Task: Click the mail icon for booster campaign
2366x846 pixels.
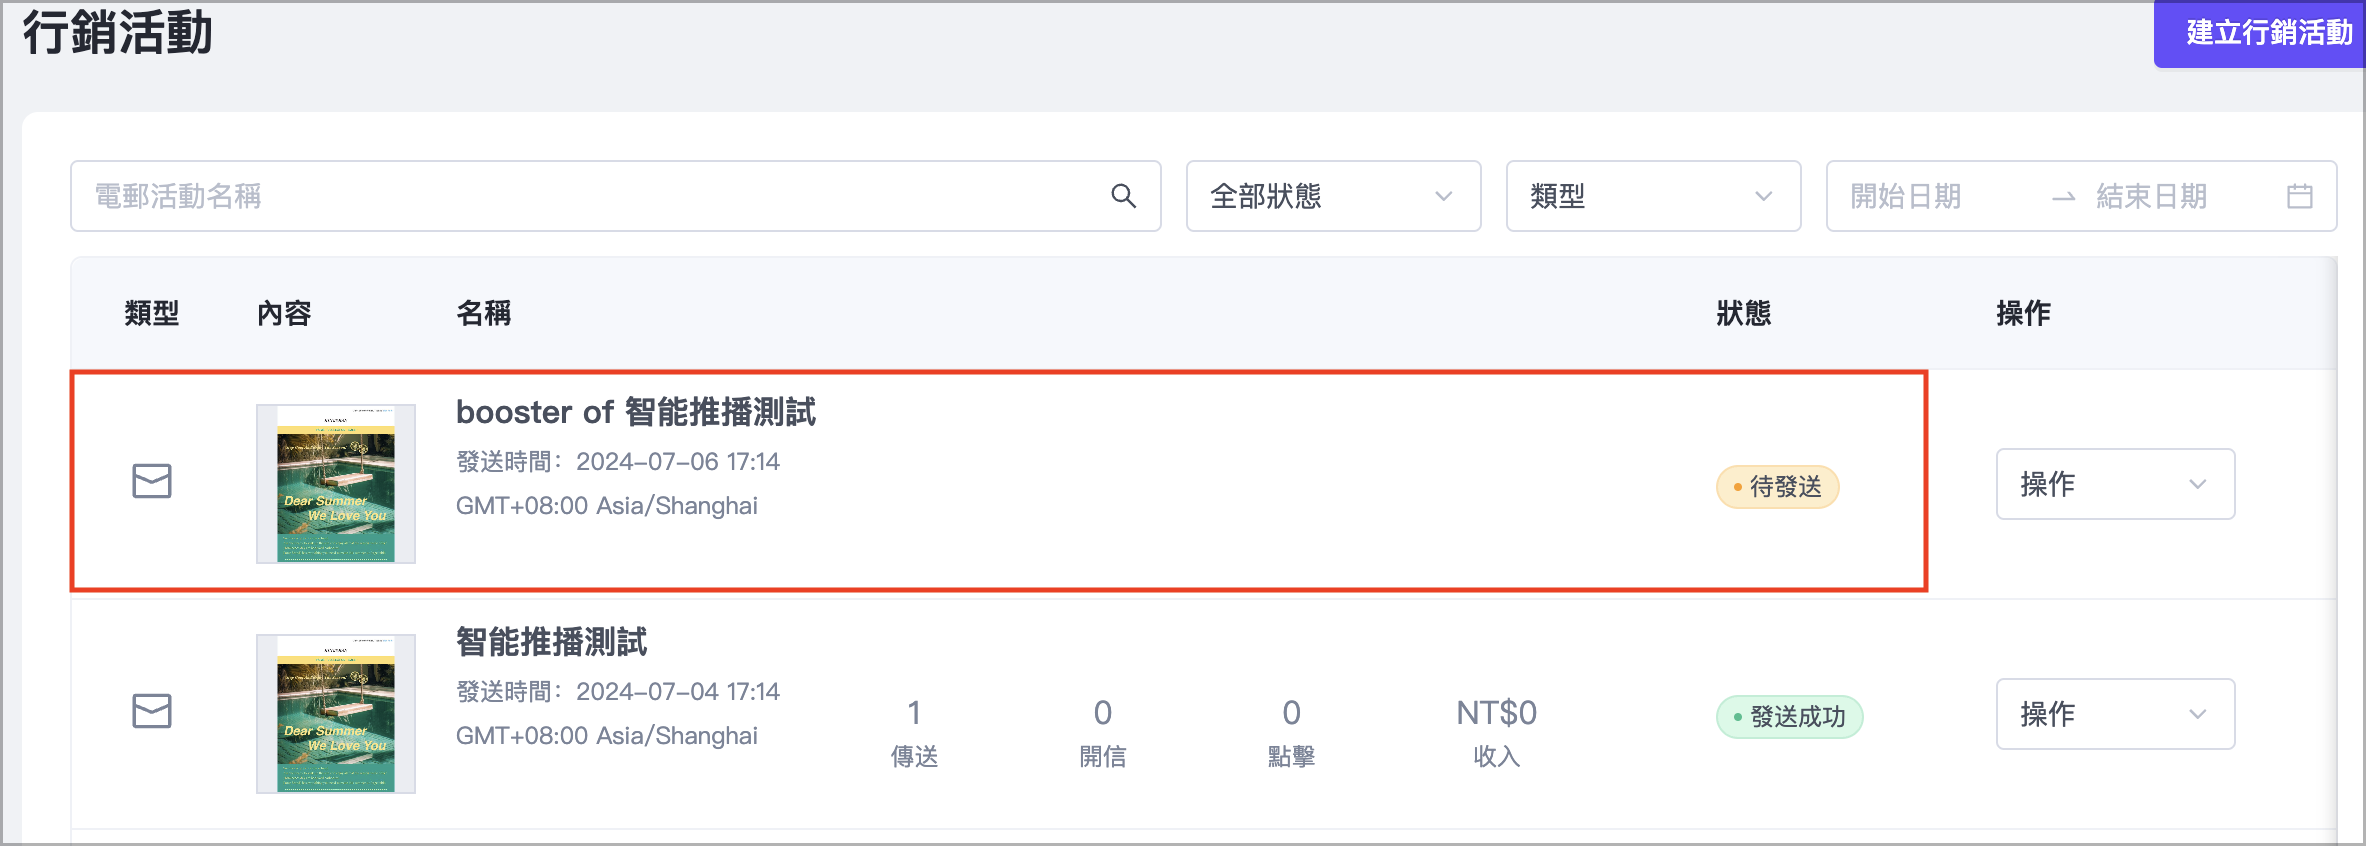Action: 152,481
